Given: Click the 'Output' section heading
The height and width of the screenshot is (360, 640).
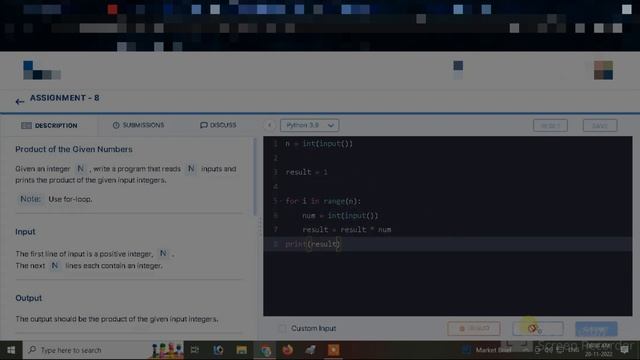Looking at the screenshot, I should pyautogui.click(x=29, y=298).
